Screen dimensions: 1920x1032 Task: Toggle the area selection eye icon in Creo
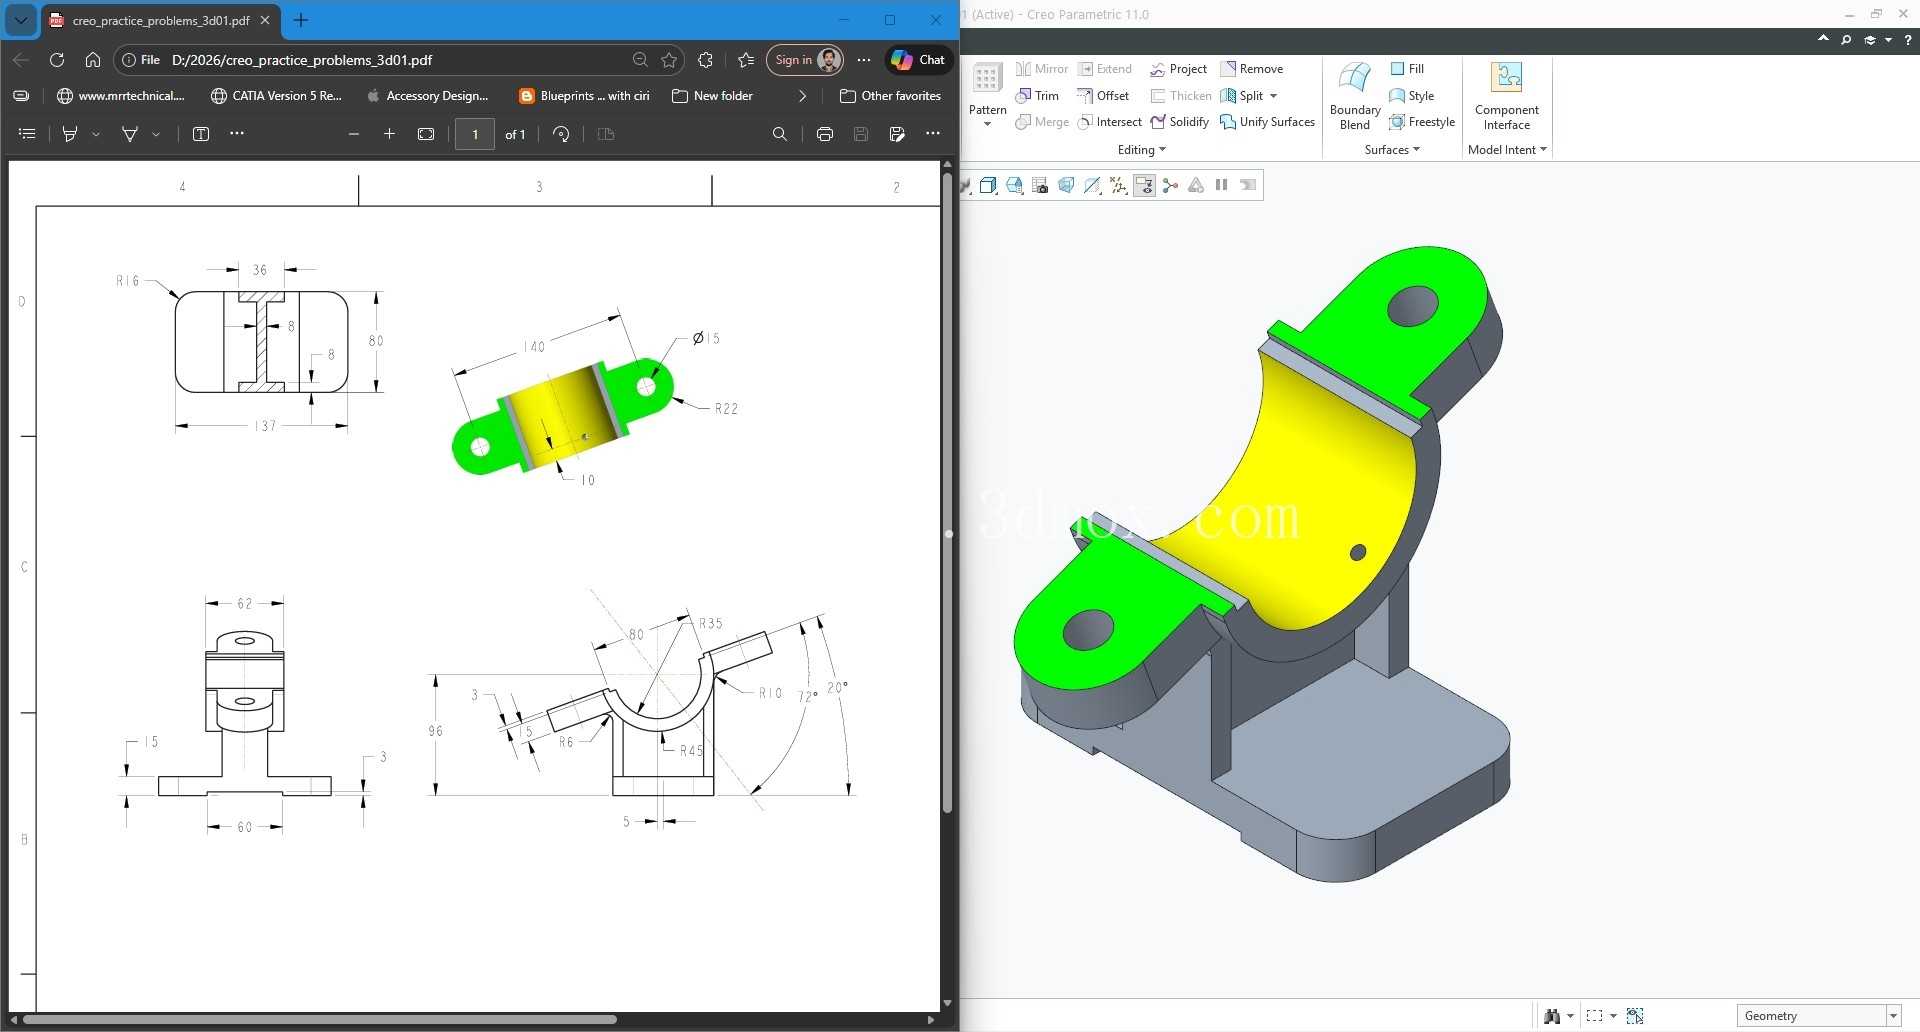[x=1635, y=1016]
